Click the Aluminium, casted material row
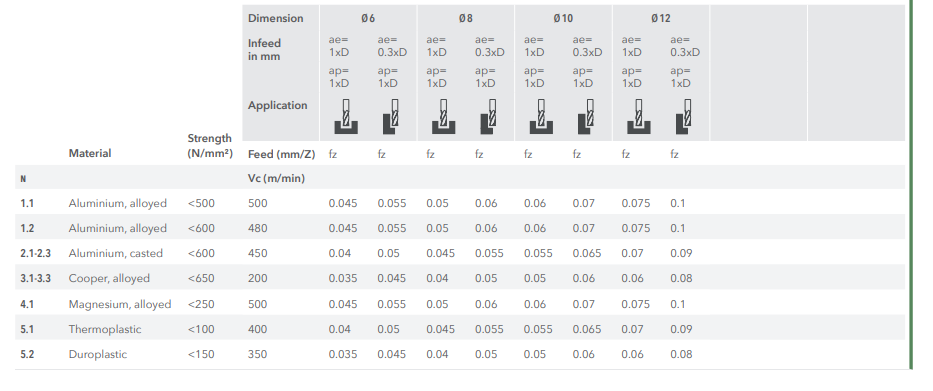933x391 pixels. 460,253
